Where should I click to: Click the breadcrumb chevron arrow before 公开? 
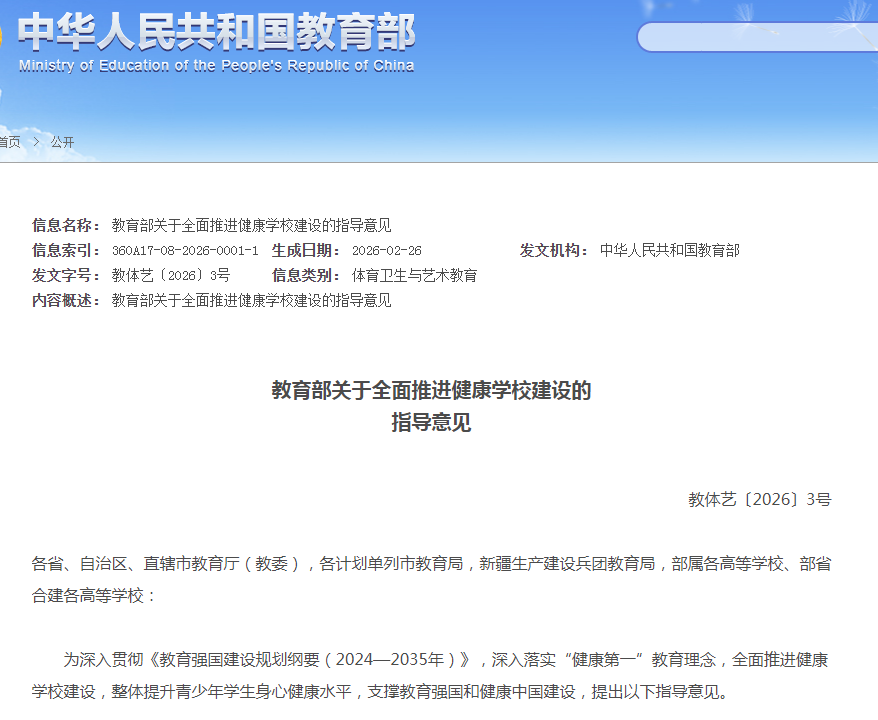(36, 142)
